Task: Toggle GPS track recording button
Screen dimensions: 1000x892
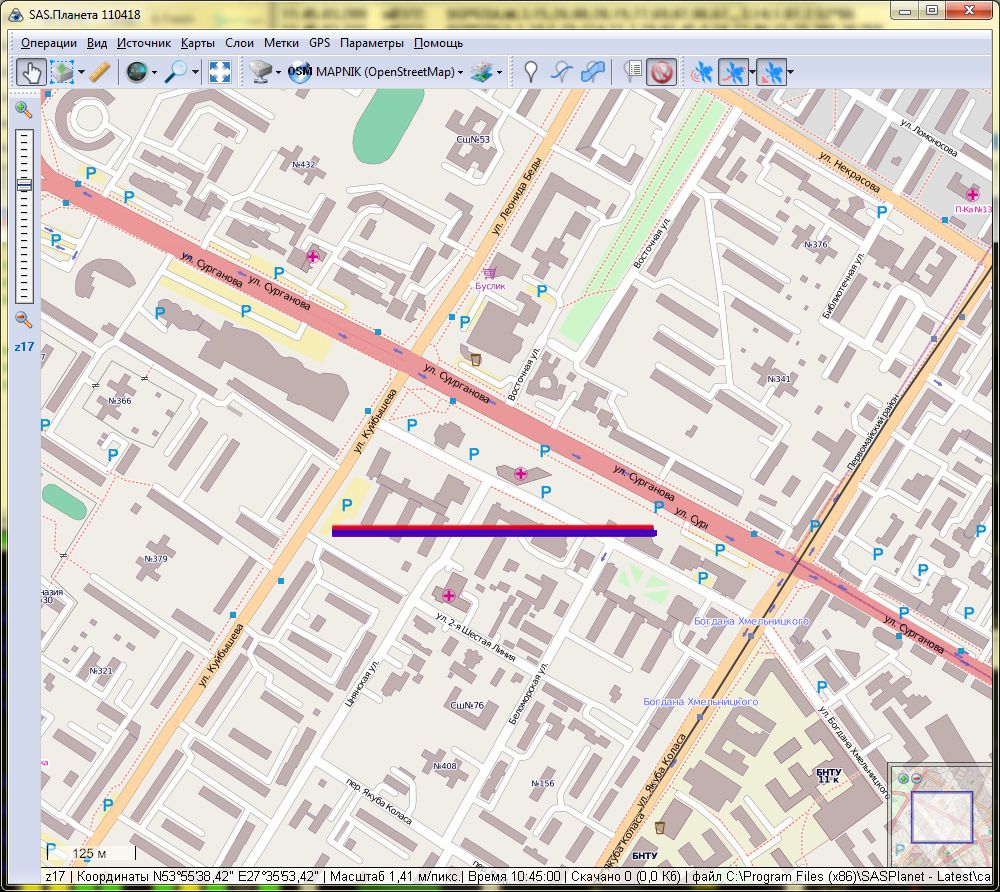Action: pos(734,72)
